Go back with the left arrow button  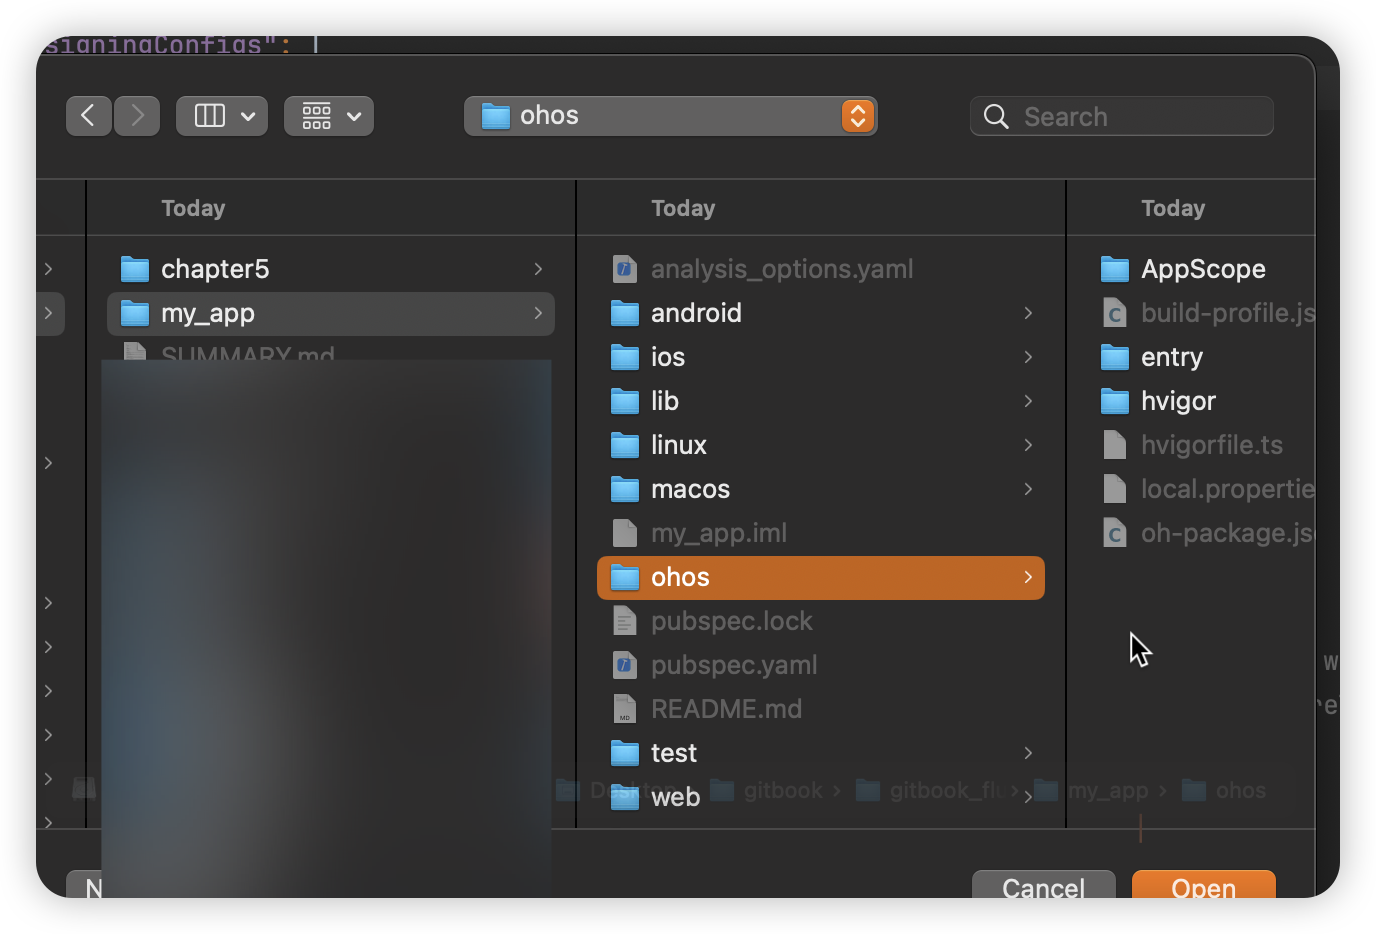(88, 116)
